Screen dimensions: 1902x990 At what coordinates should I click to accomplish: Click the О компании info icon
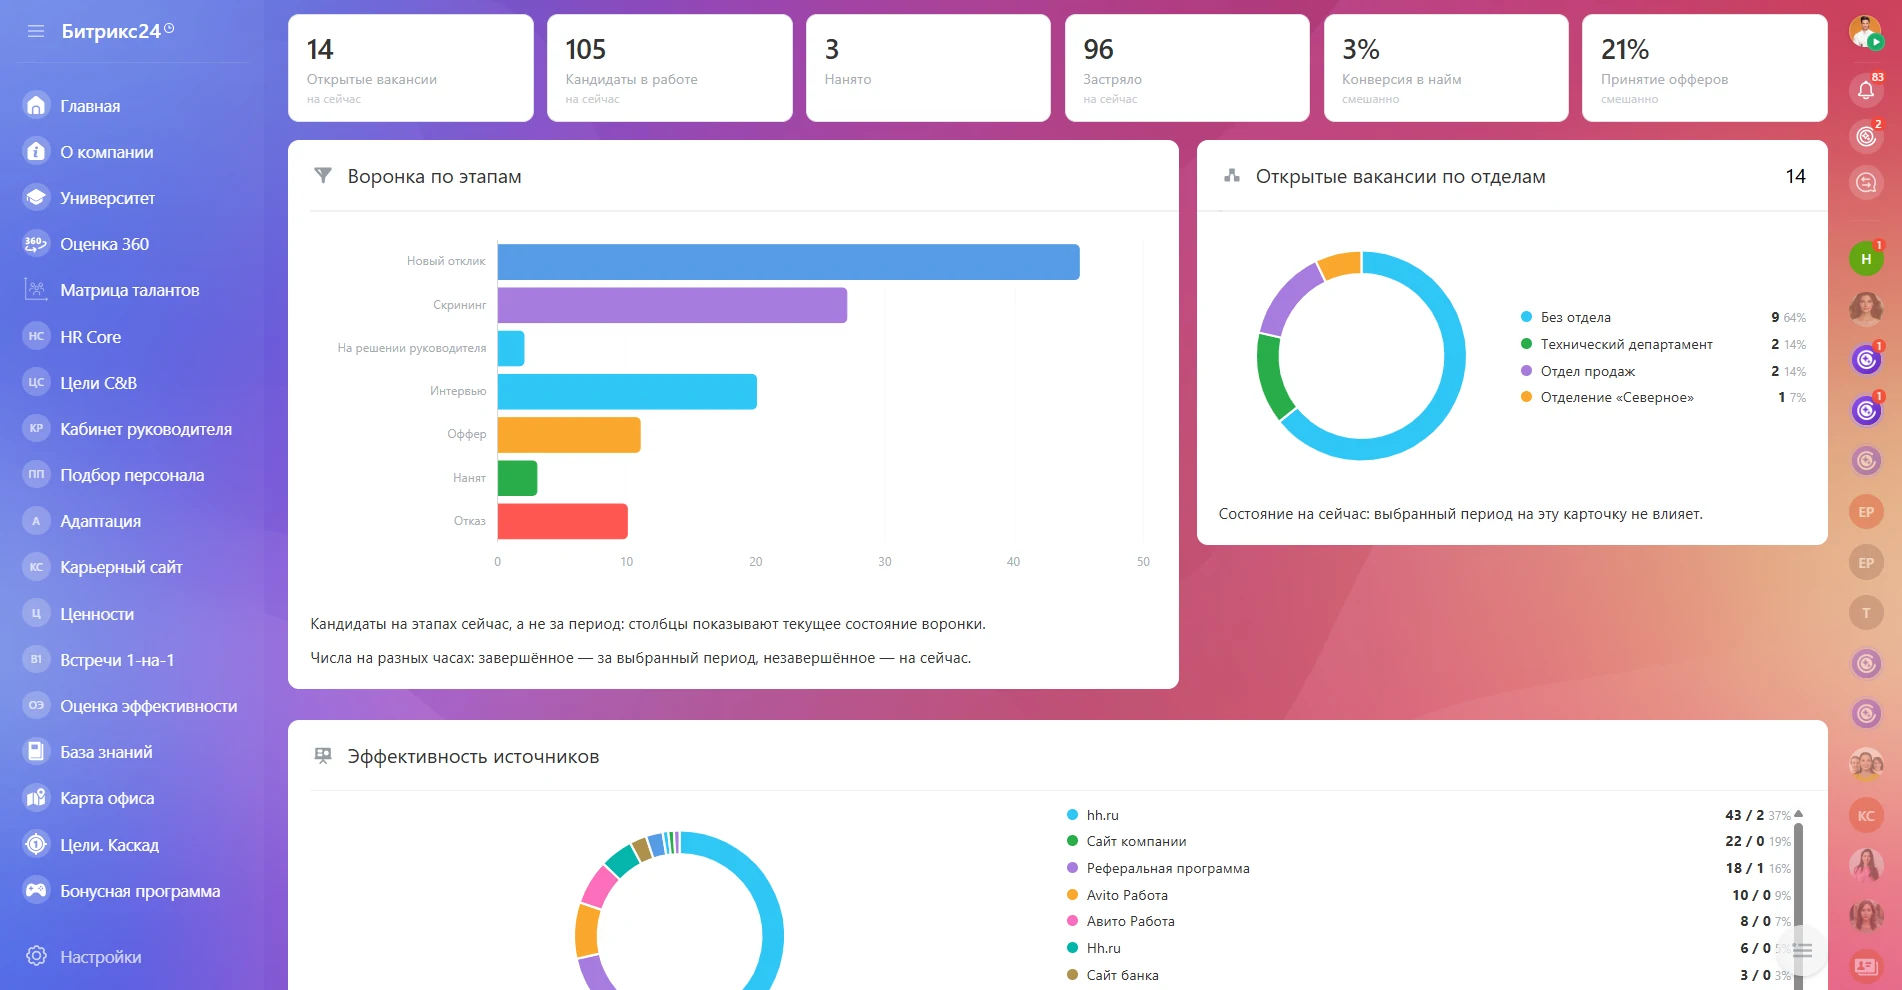click(x=36, y=151)
